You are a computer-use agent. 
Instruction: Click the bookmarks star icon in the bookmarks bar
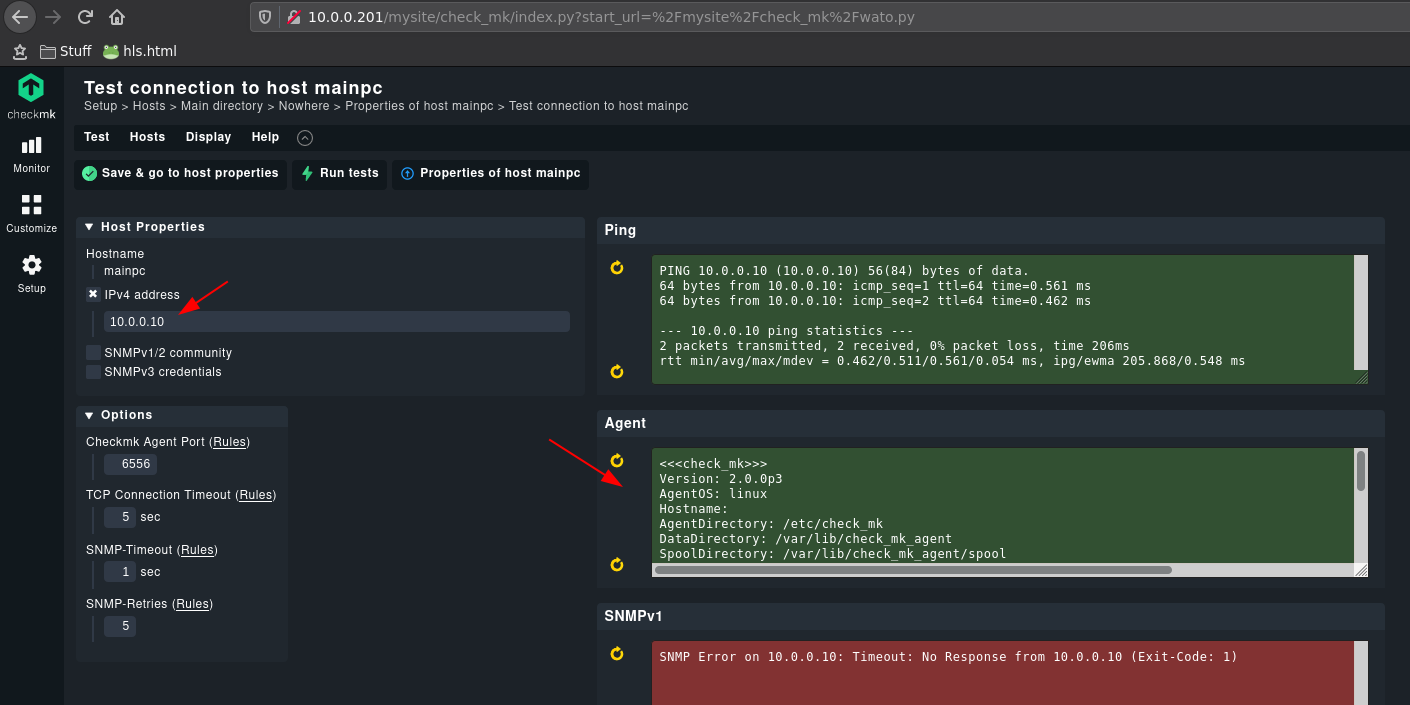19,51
